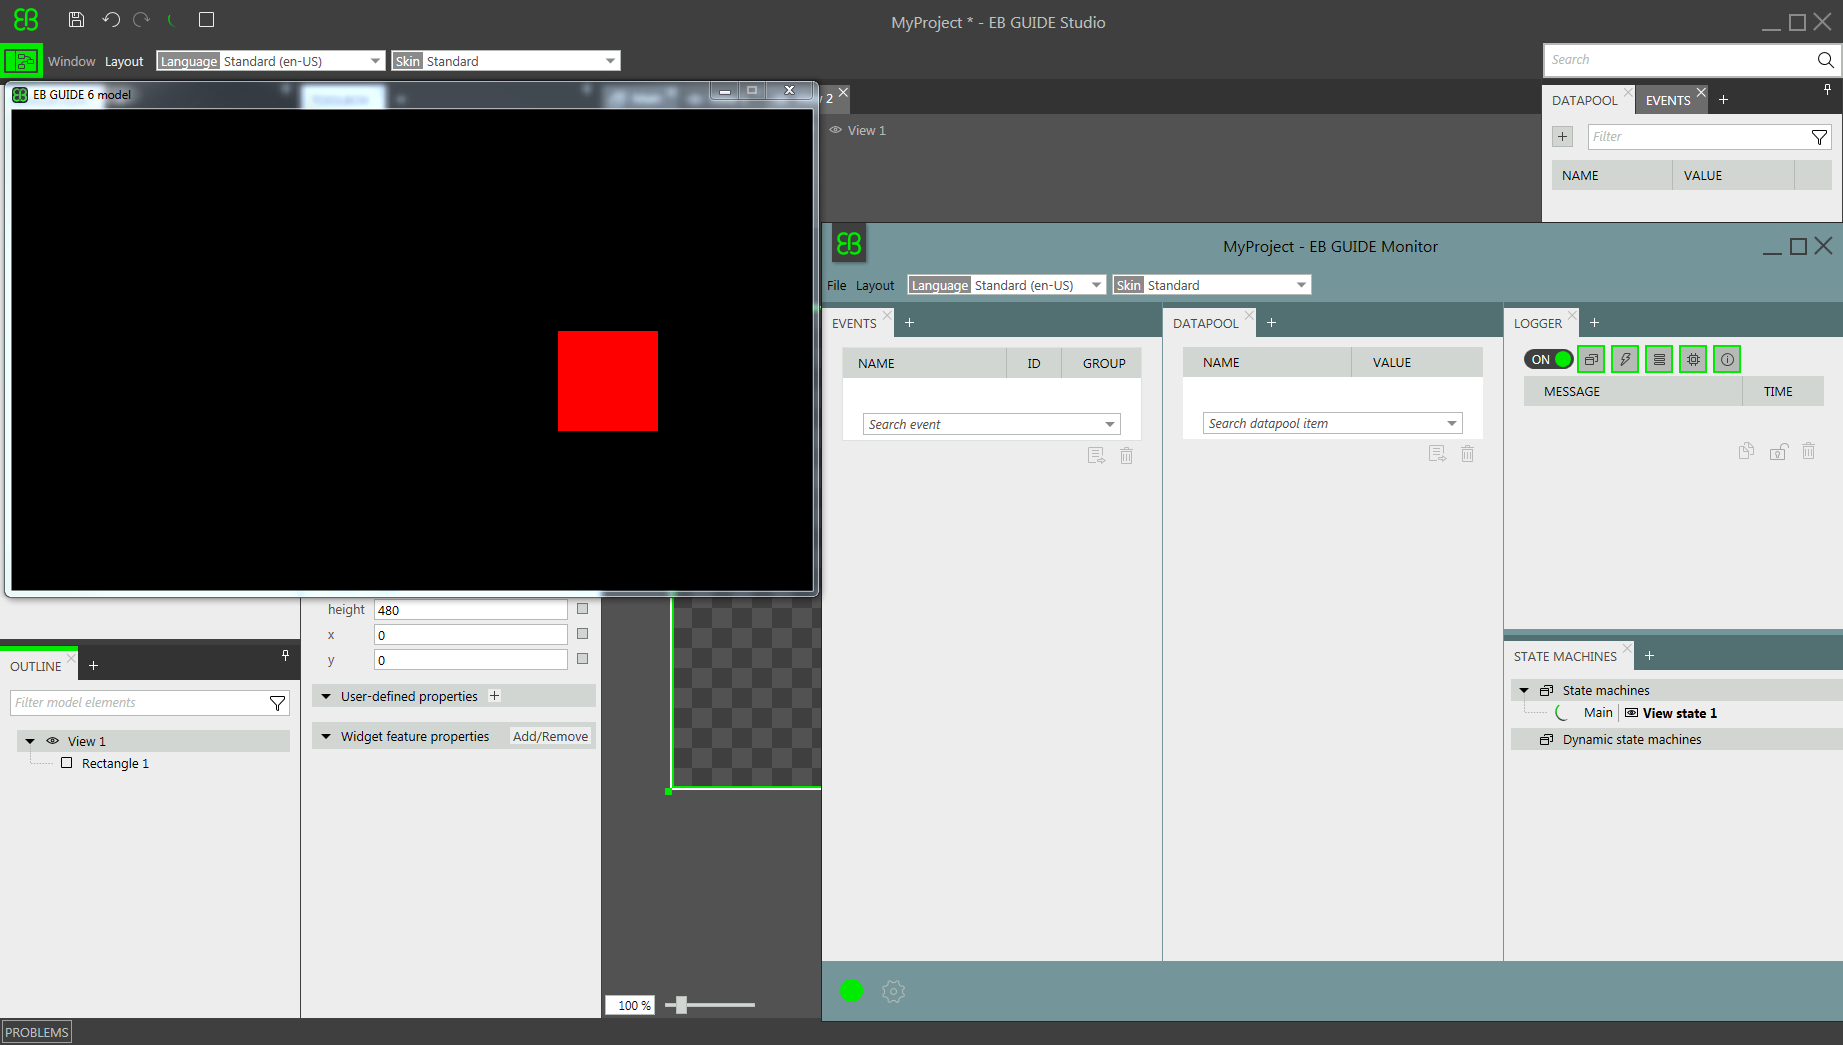The image size is (1843, 1045).
Task: Pin the Studio events panel
Action: (1827, 90)
